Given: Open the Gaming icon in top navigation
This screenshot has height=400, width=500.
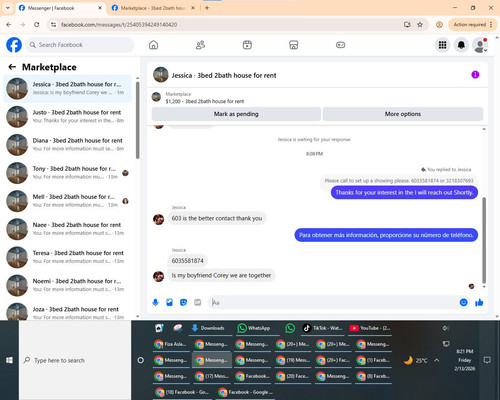Looking at the screenshot, I should pyautogui.click(x=340, y=45).
